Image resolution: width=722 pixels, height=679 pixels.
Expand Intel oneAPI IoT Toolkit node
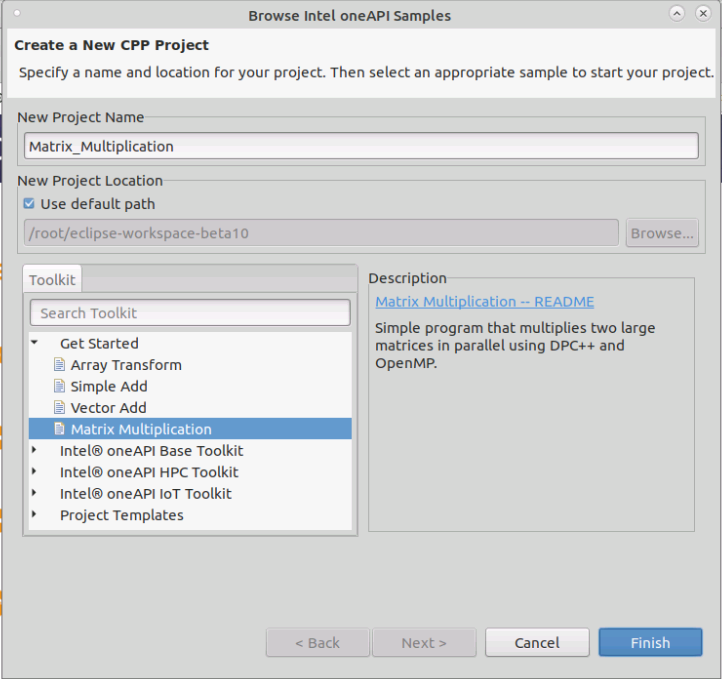pos(34,493)
